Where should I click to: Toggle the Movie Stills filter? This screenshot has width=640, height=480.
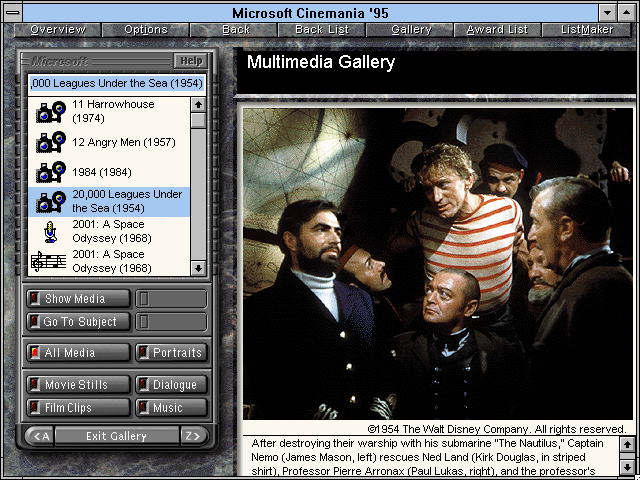point(78,384)
